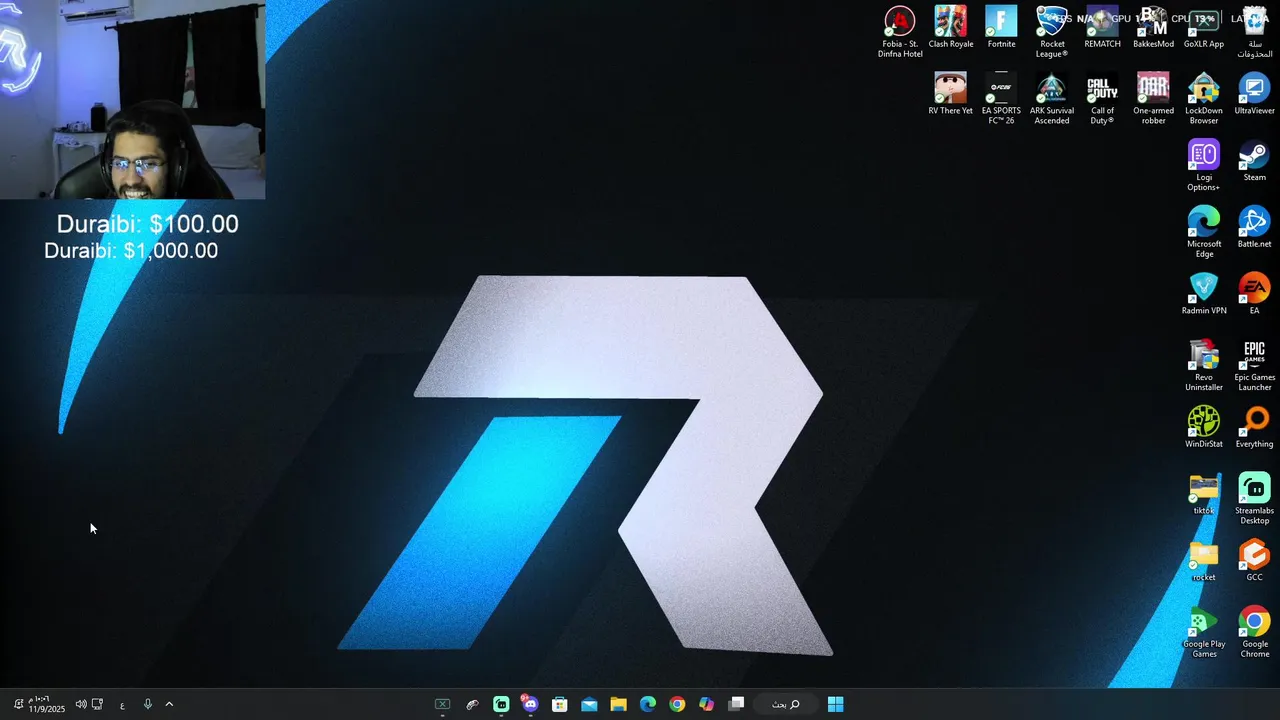1280x720 pixels.
Task: Open Edge from the taskbar
Action: tap(648, 704)
